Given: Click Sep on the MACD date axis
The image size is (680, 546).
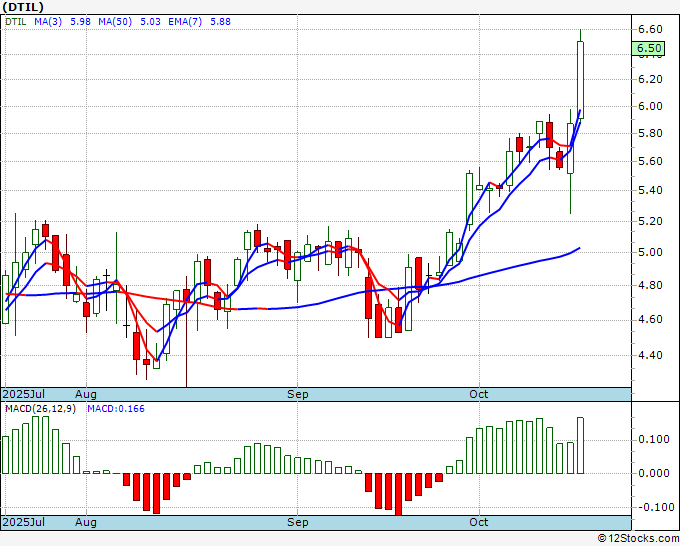Looking at the screenshot, I should (x=298, y=522).
